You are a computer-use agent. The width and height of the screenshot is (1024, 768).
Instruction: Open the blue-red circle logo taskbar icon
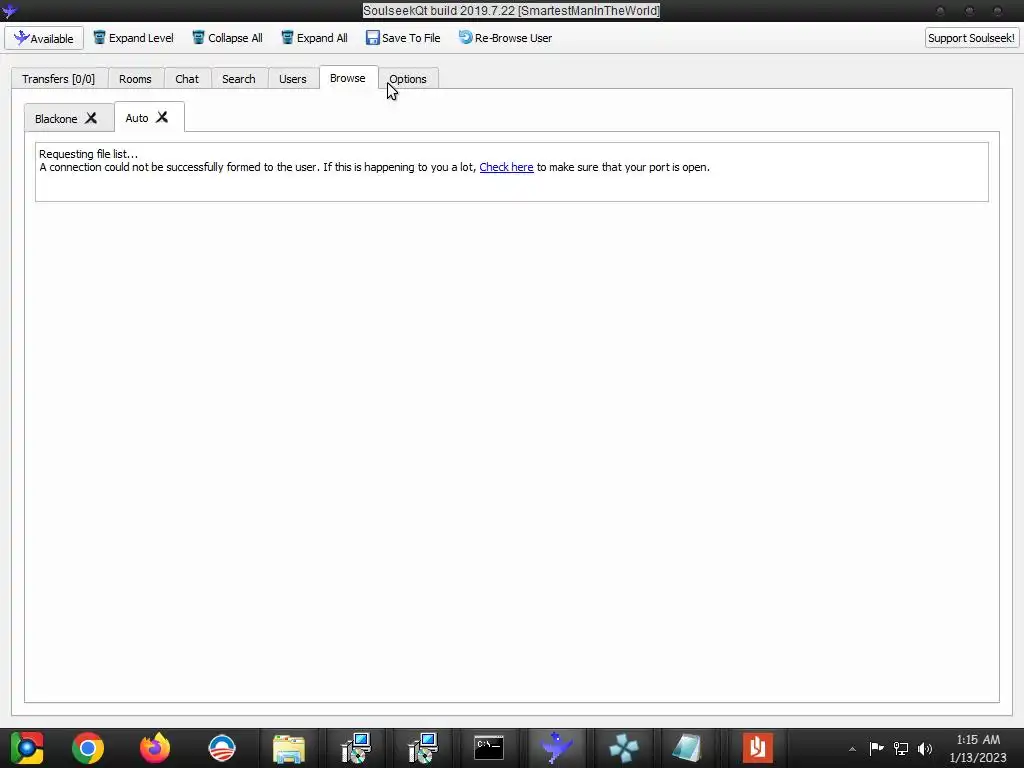click(221, 748)
